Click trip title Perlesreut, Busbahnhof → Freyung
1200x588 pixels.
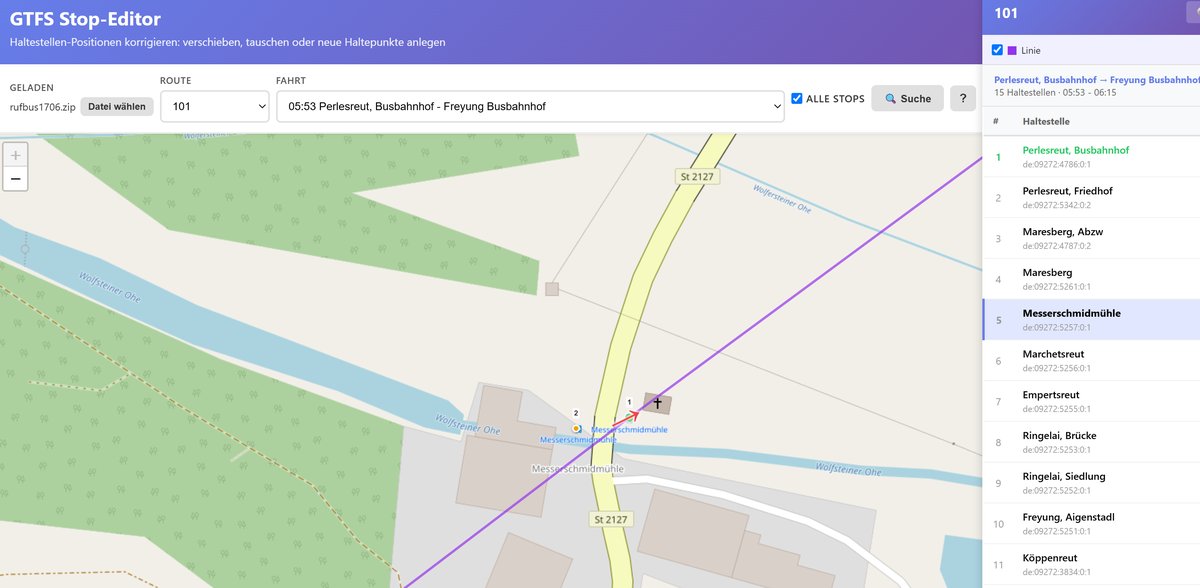point(1096,79)
